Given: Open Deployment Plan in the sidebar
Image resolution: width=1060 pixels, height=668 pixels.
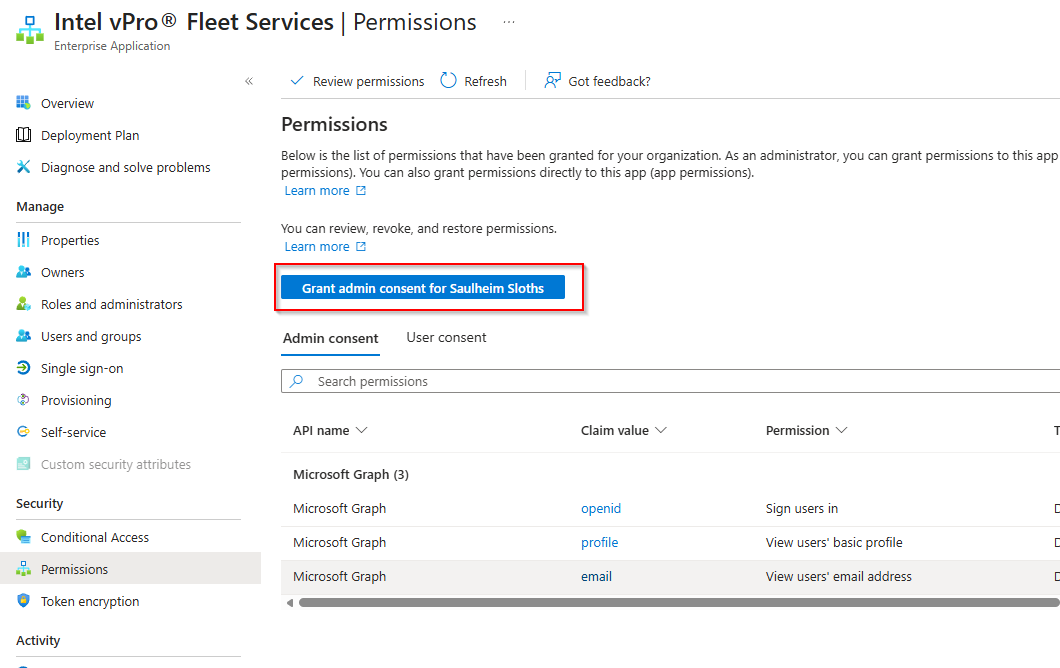Looking at the screenshot, I should click(90, 135).
